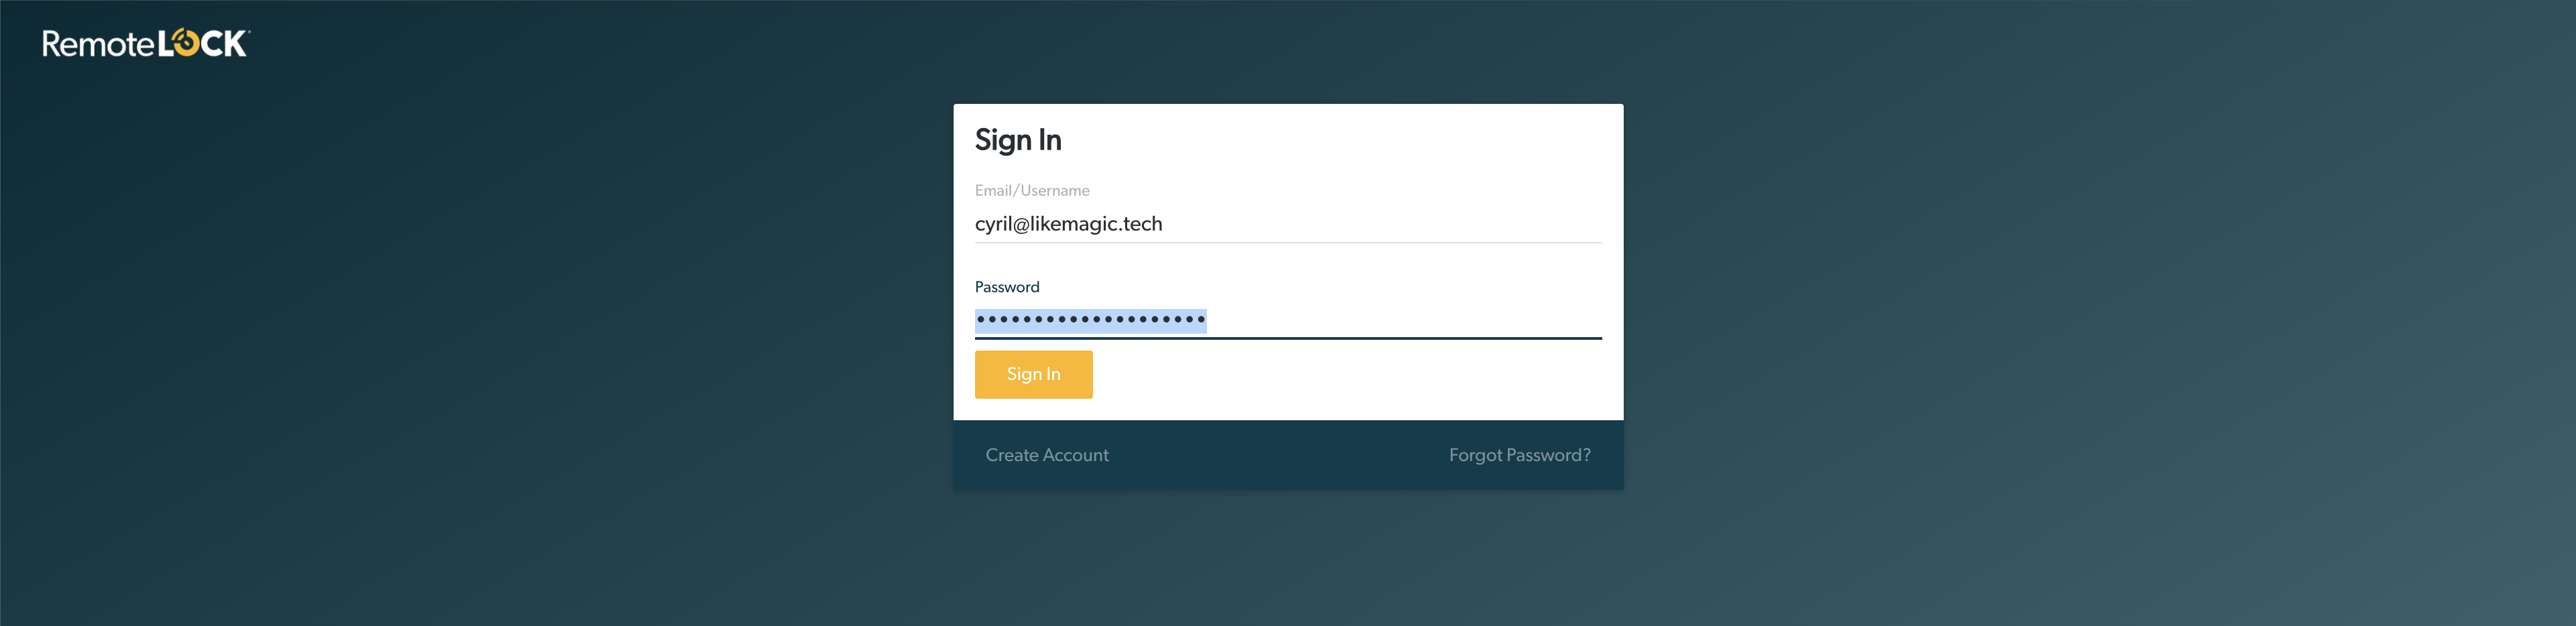2576x626 pixels.
Task: Click the highlighted password dots
Action: 1090,320
